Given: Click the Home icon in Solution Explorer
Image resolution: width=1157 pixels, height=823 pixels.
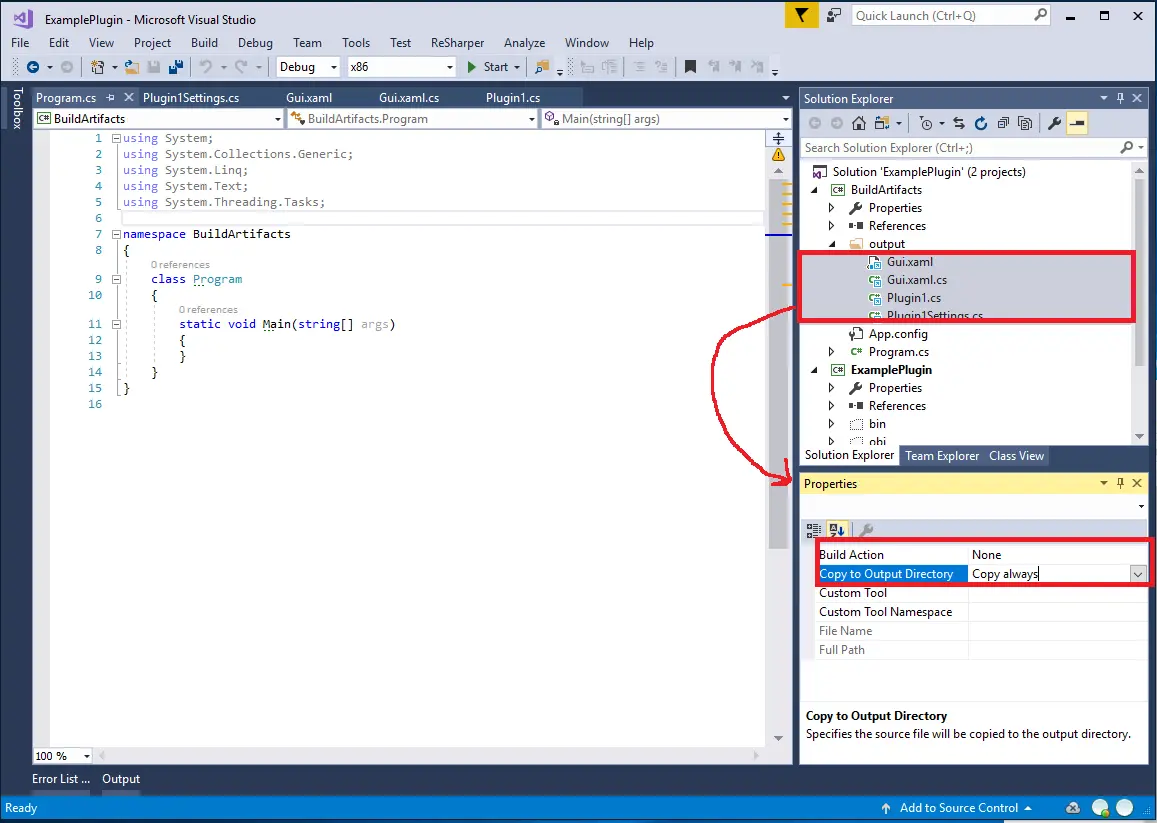Looking at the screenshot, I should tap(859, 123).
